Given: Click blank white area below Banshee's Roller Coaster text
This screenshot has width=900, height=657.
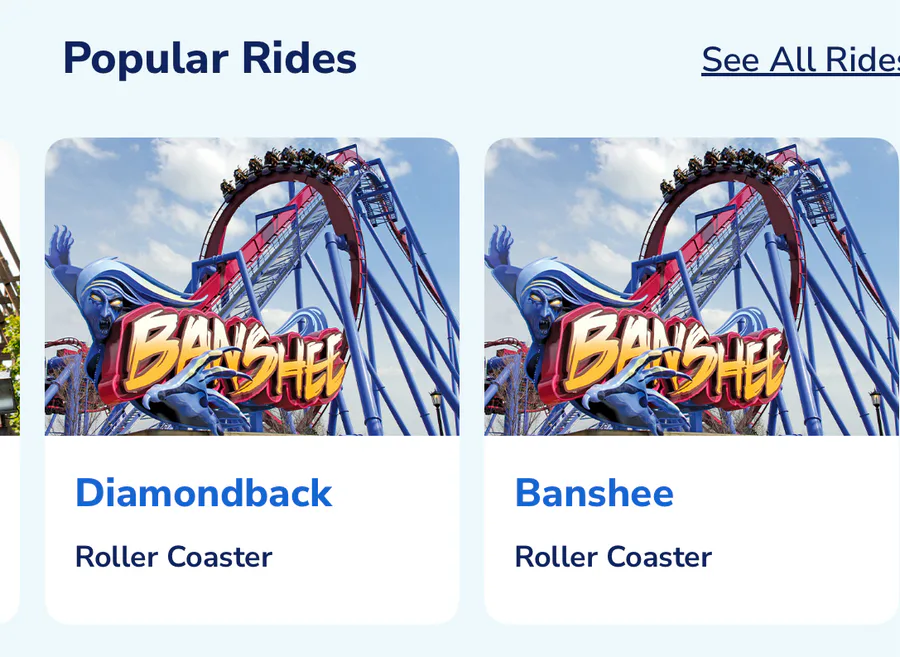Looking at the screenshot, I should click(690, 598).
